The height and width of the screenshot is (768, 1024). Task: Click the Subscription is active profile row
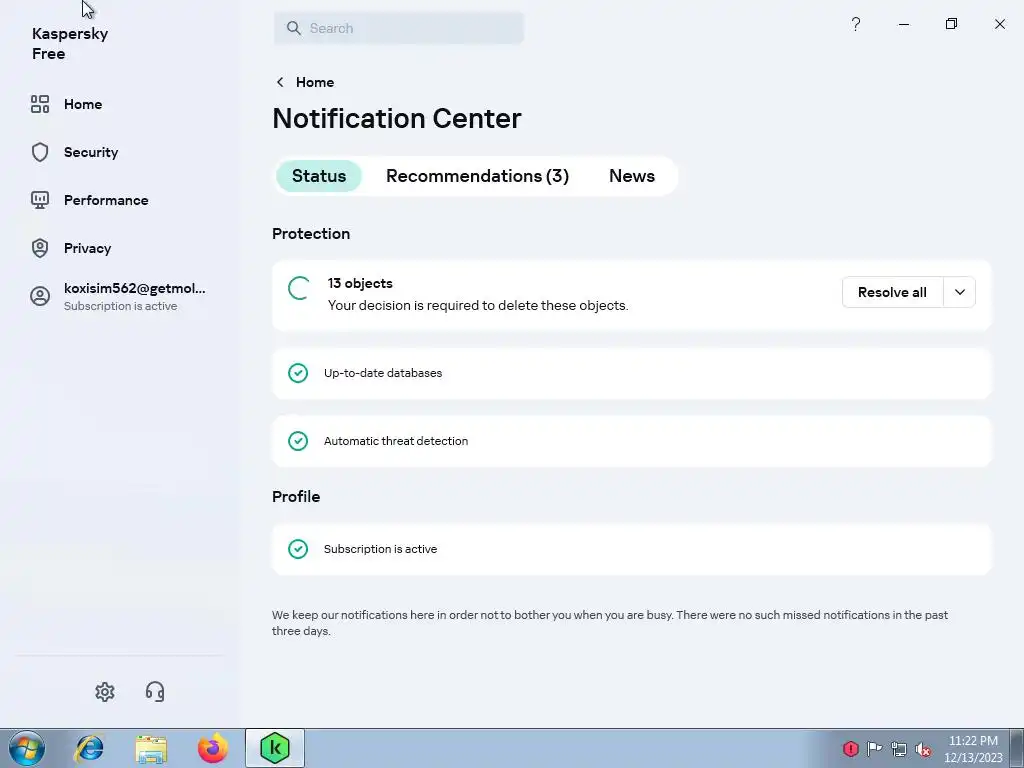tap(632, 549)
